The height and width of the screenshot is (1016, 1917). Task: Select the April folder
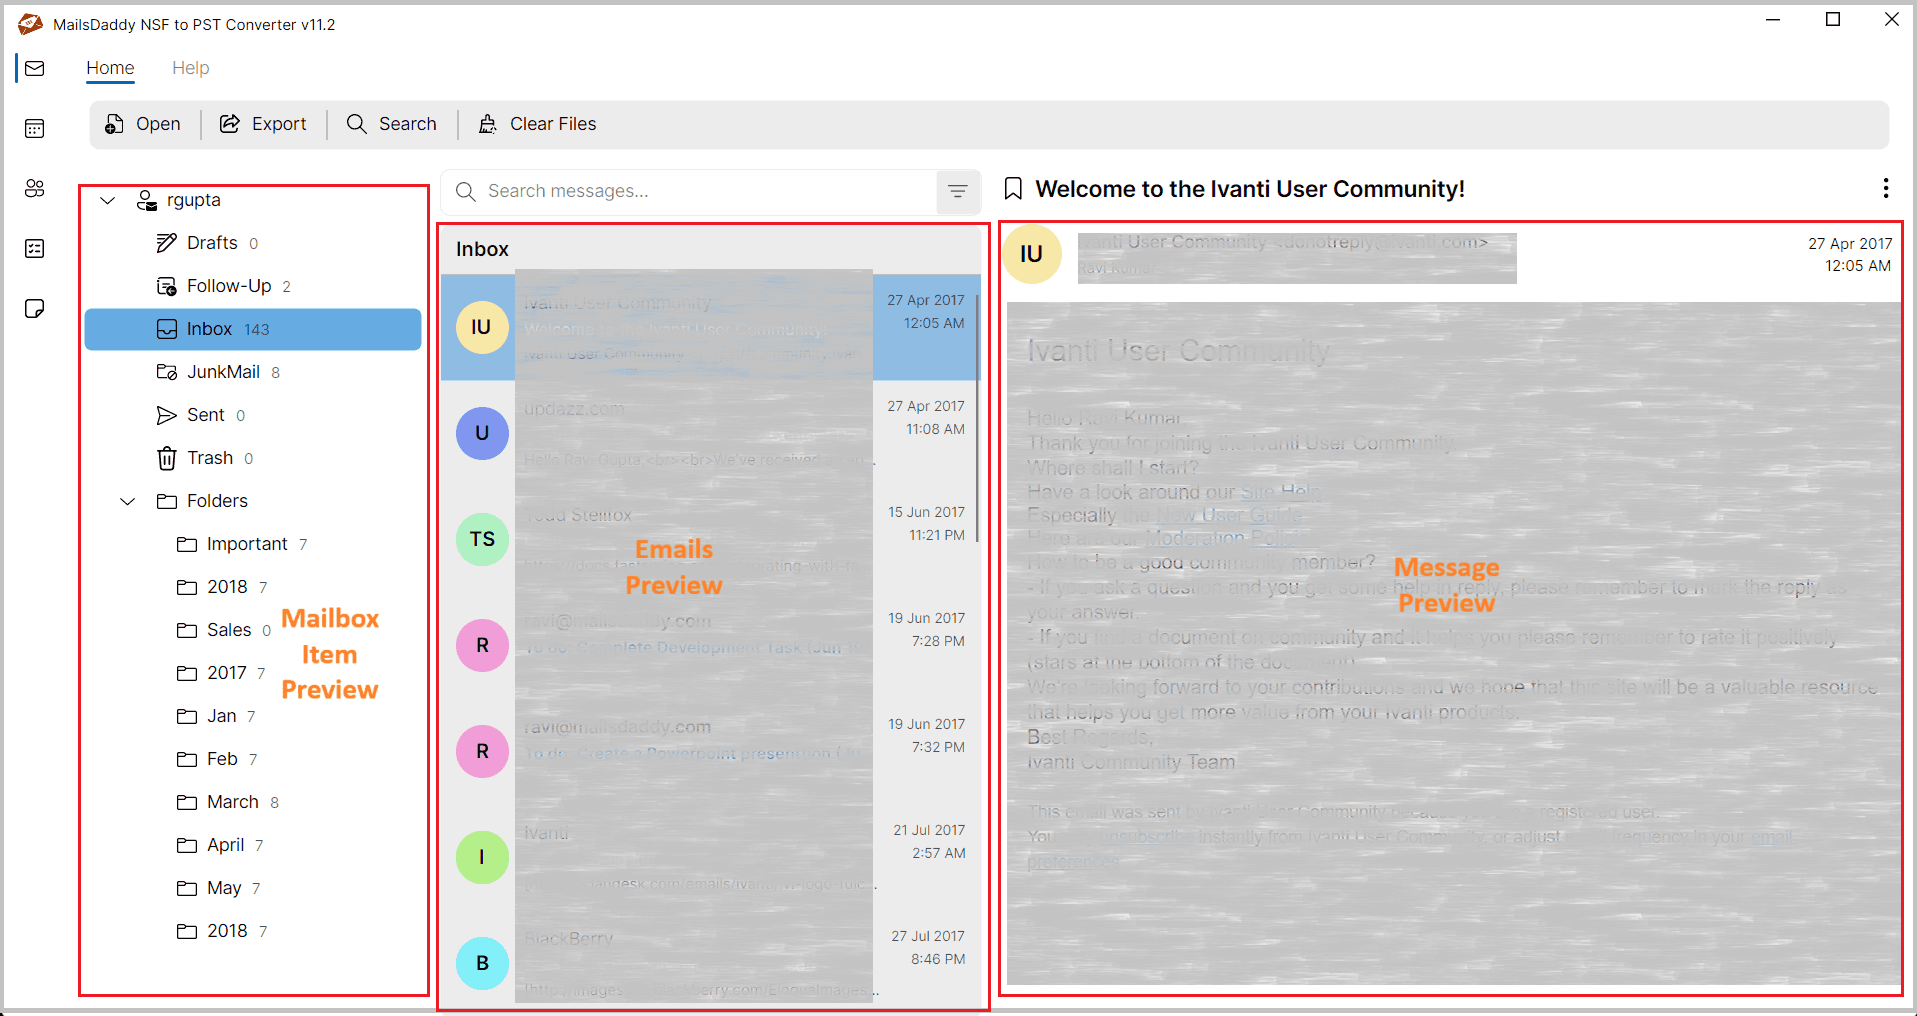pyautogui.click(x=253, y=845)
